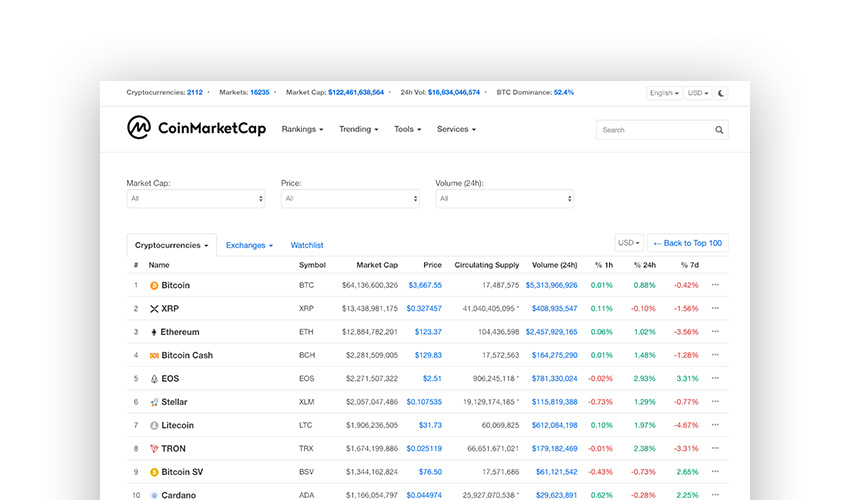Open more options for EOS row
This screenshot has height=500, width=850.
(x=715, y=378)
